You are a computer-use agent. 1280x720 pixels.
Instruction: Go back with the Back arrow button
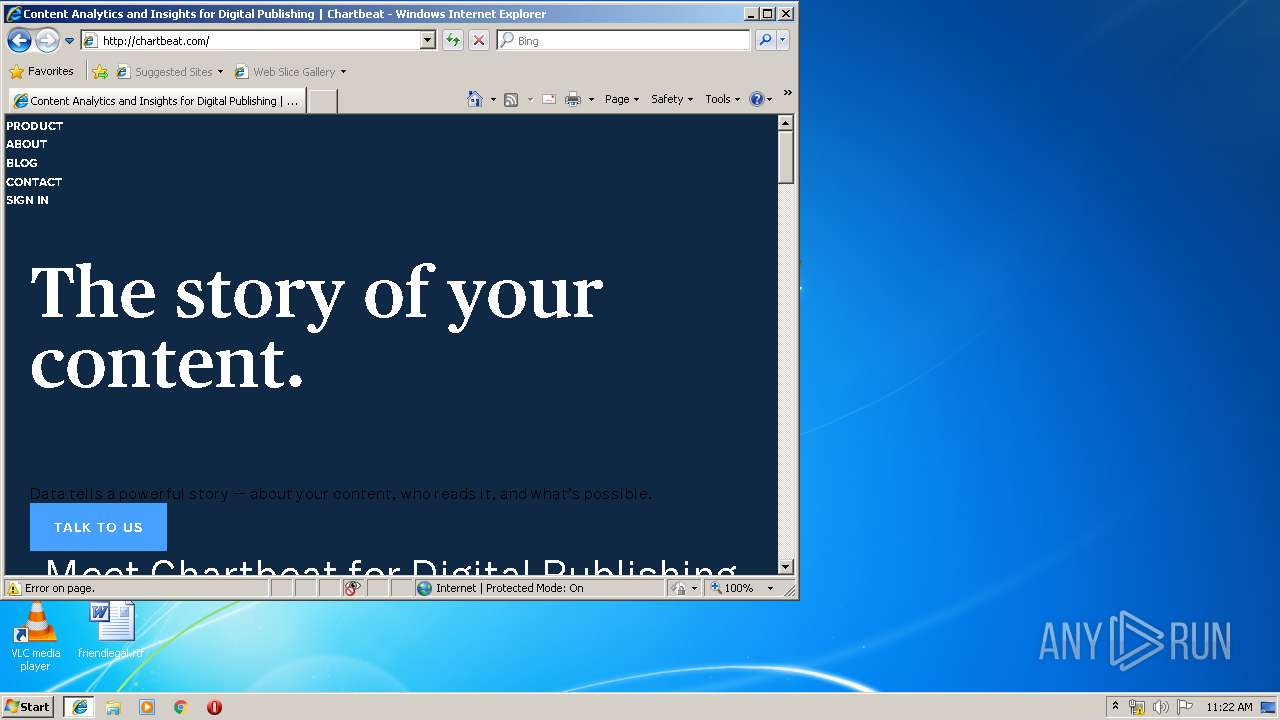click(x=19, y=40)
